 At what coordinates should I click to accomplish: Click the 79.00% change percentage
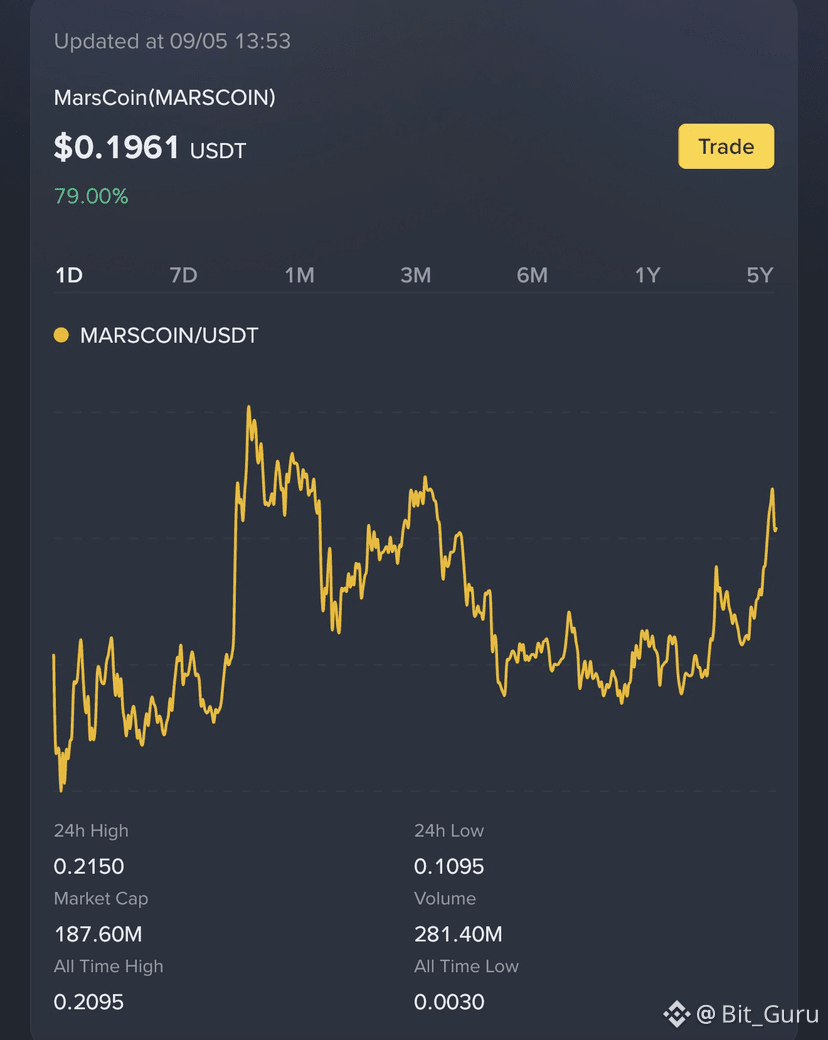91,196
